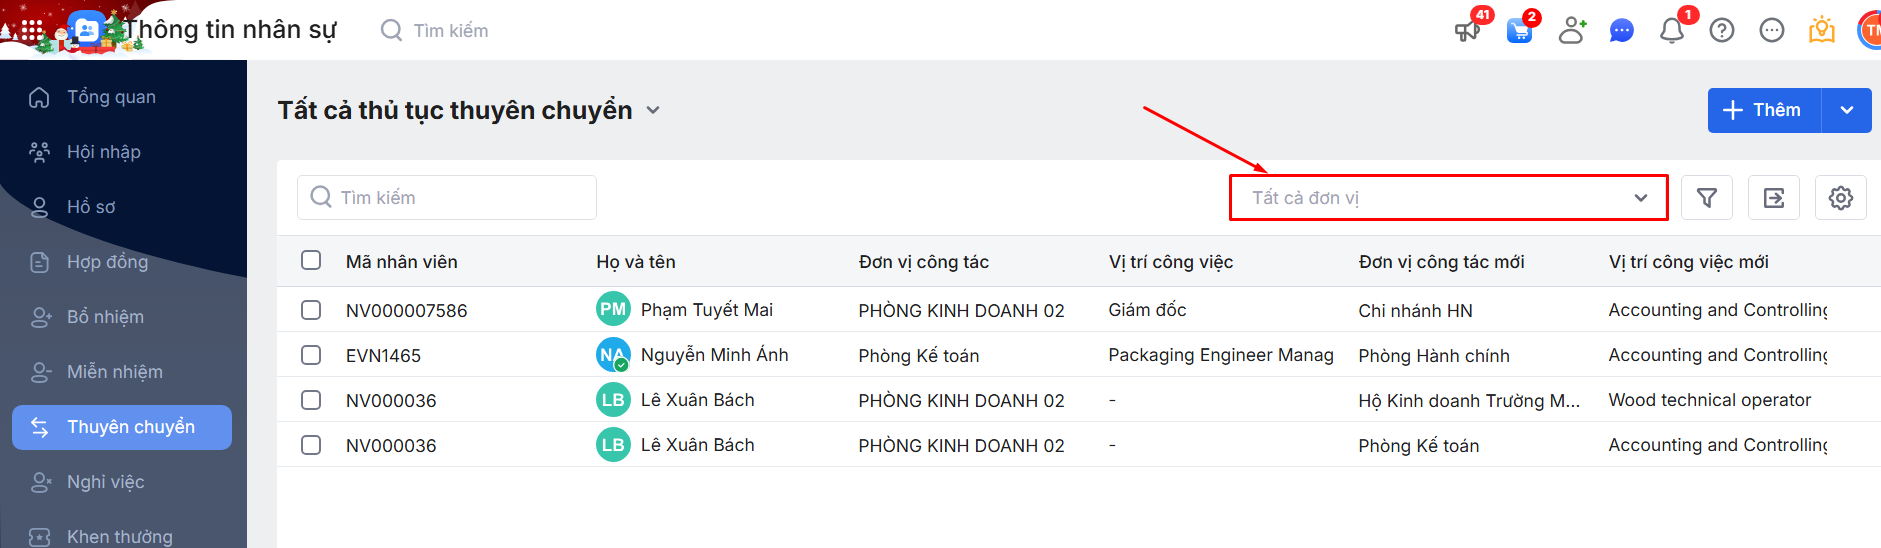The image size is (1881, 548).
Task: Check the row for Phạm Tuyết Mai
Action: (x=311, y=310)
